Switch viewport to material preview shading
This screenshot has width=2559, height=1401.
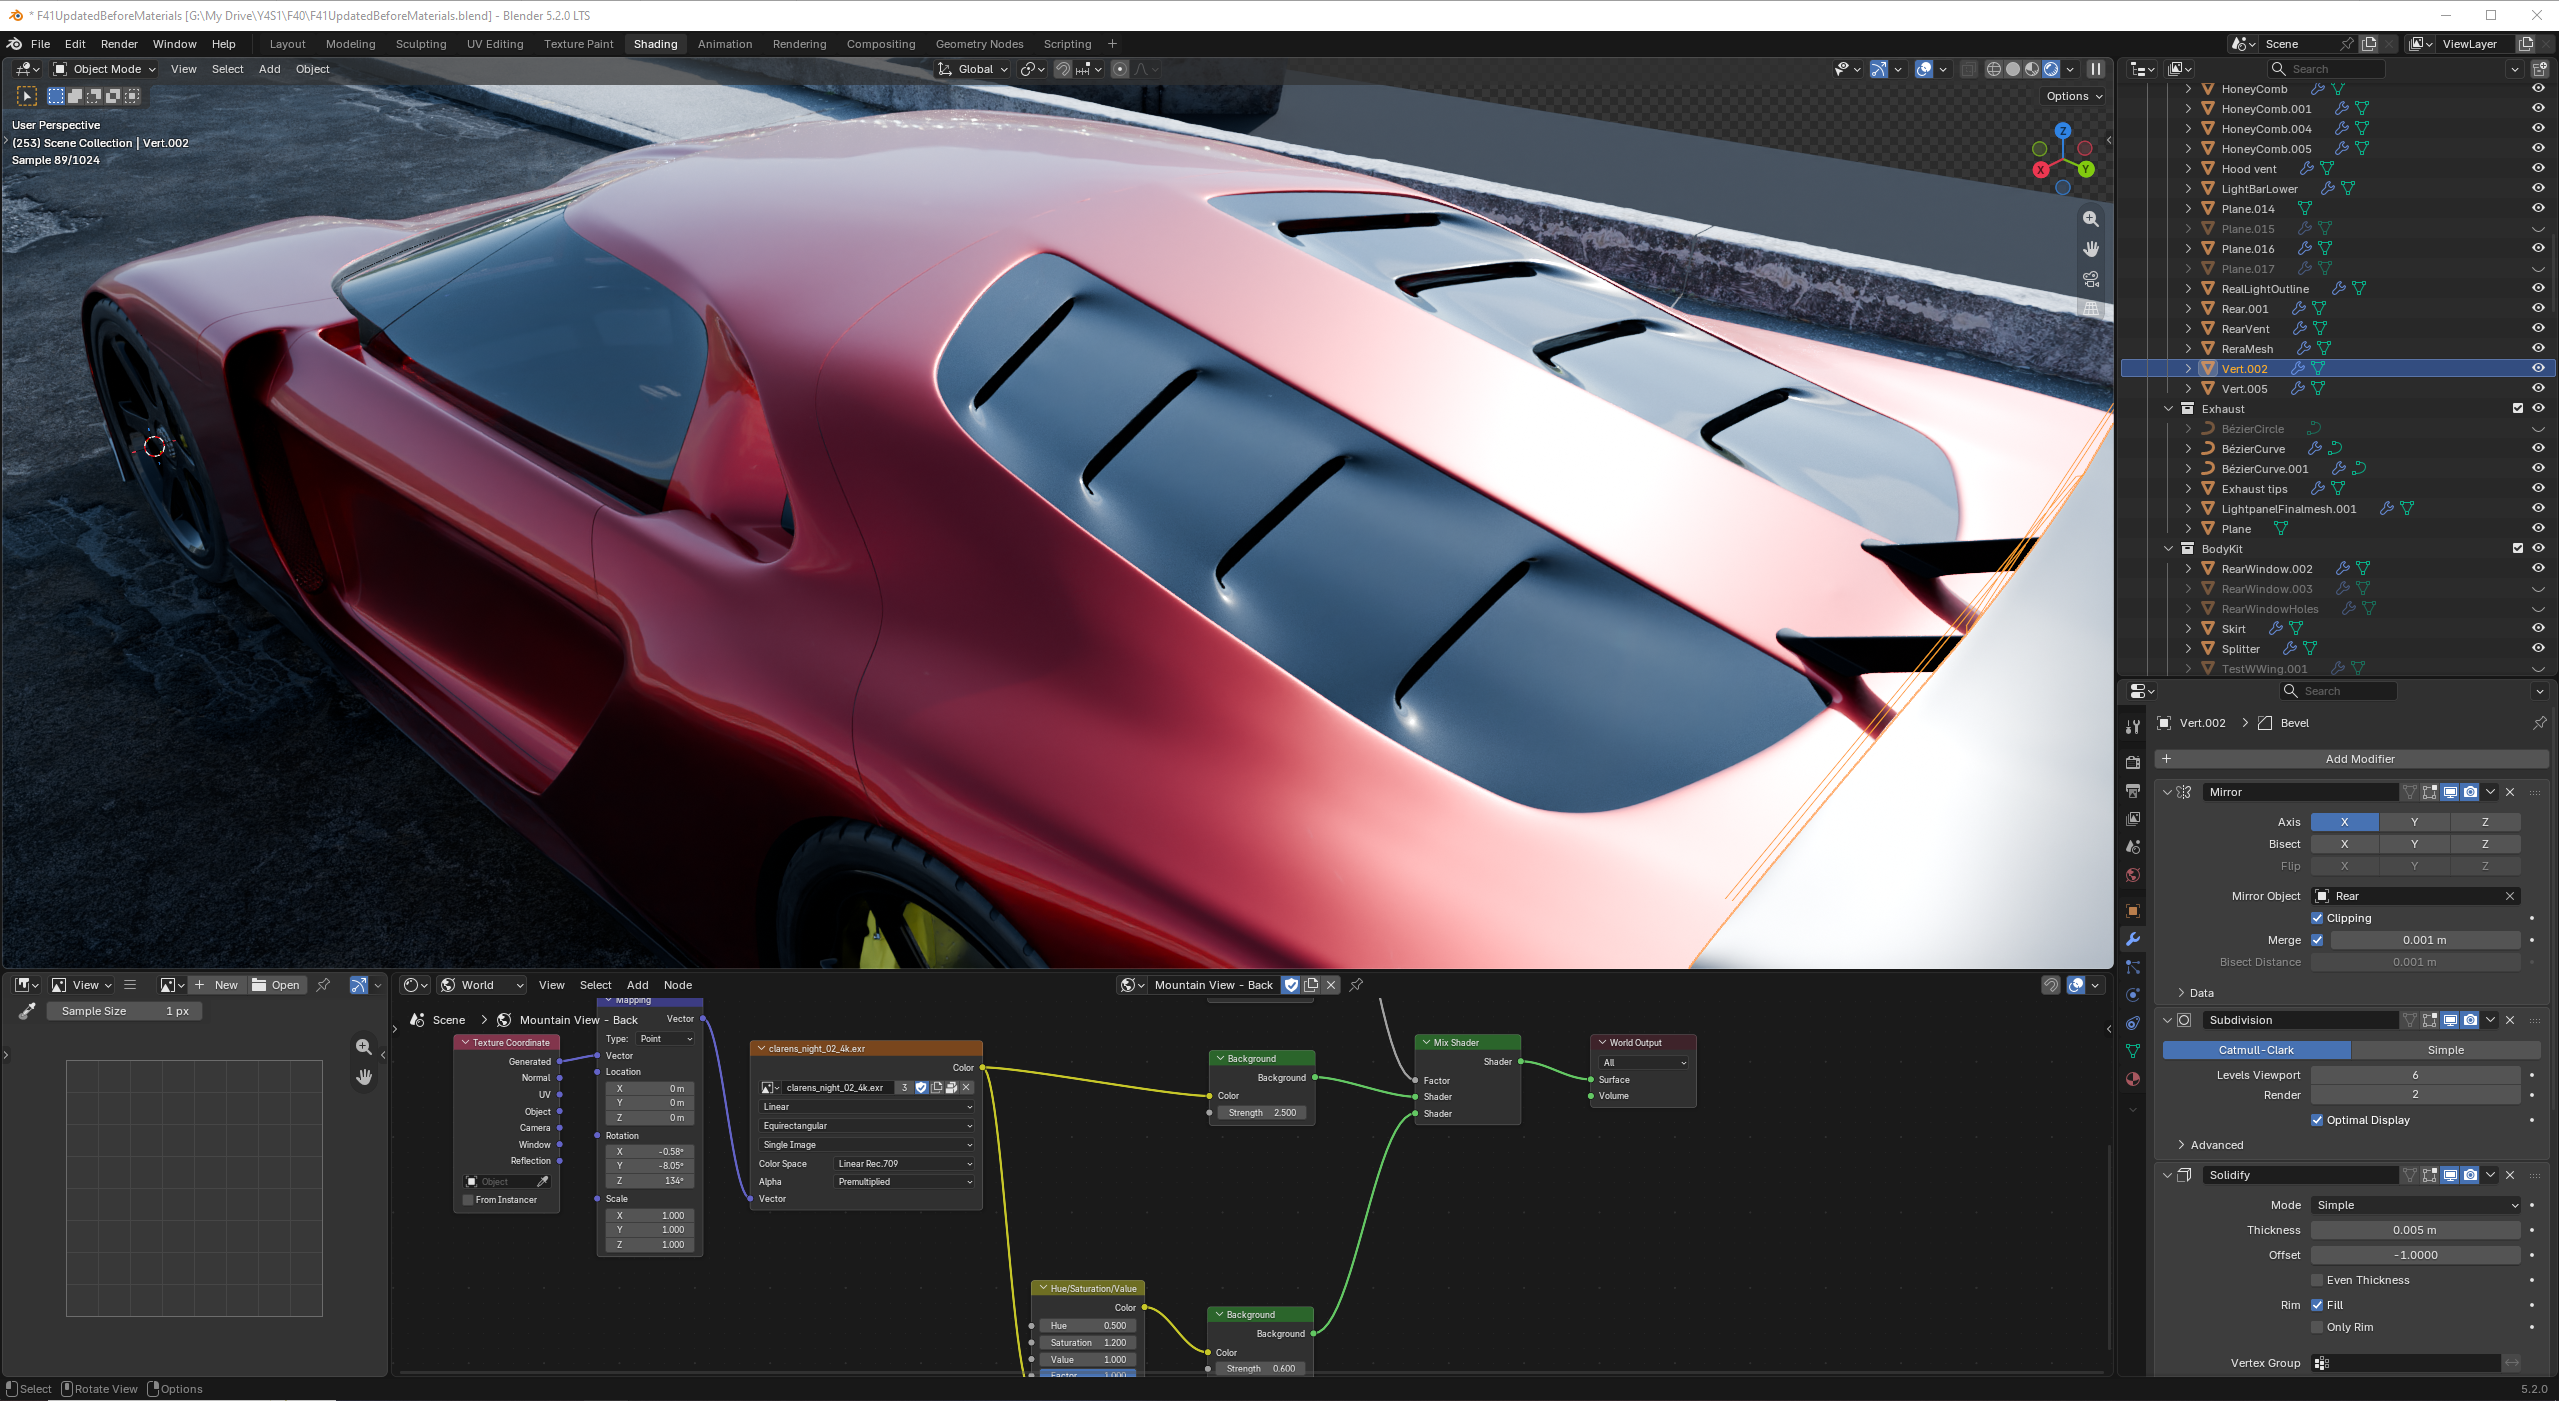click(2032, 69)
